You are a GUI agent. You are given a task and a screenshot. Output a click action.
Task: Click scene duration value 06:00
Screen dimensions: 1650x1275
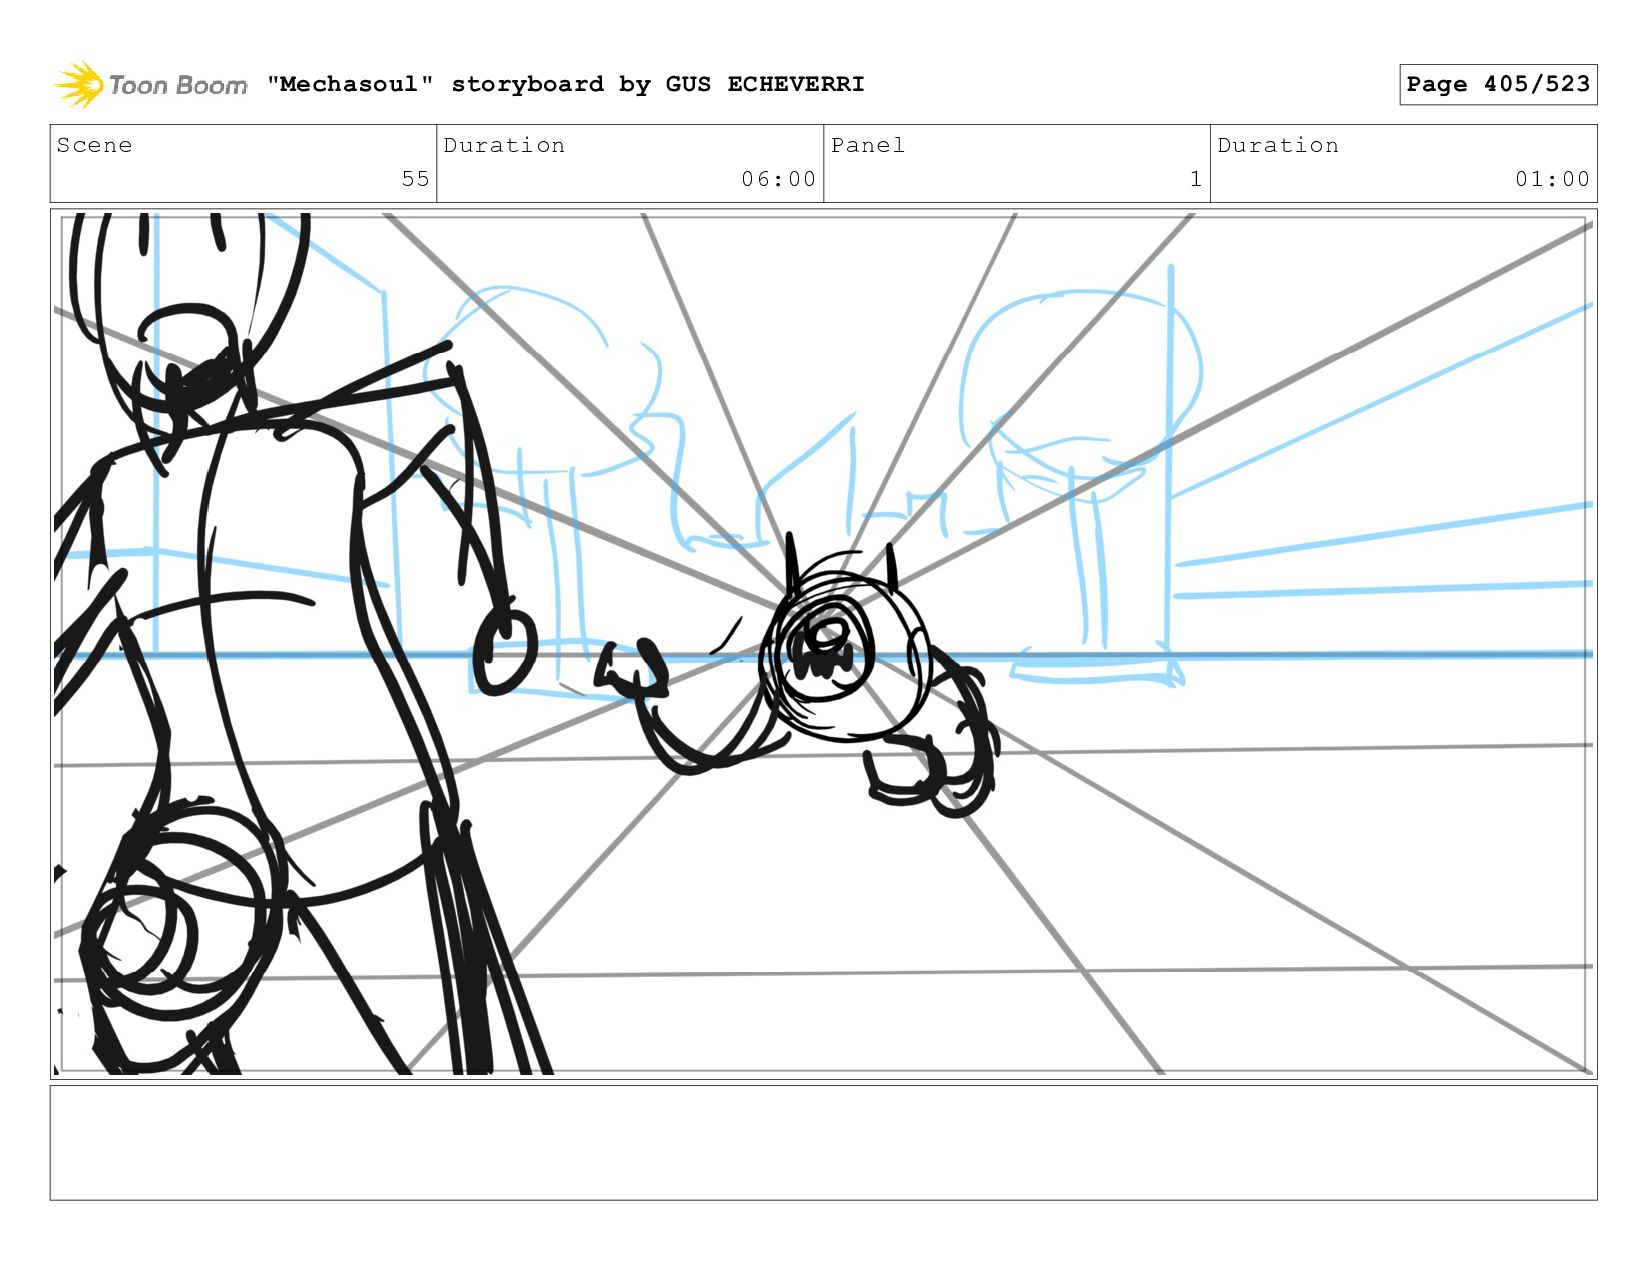pos(778,179)
